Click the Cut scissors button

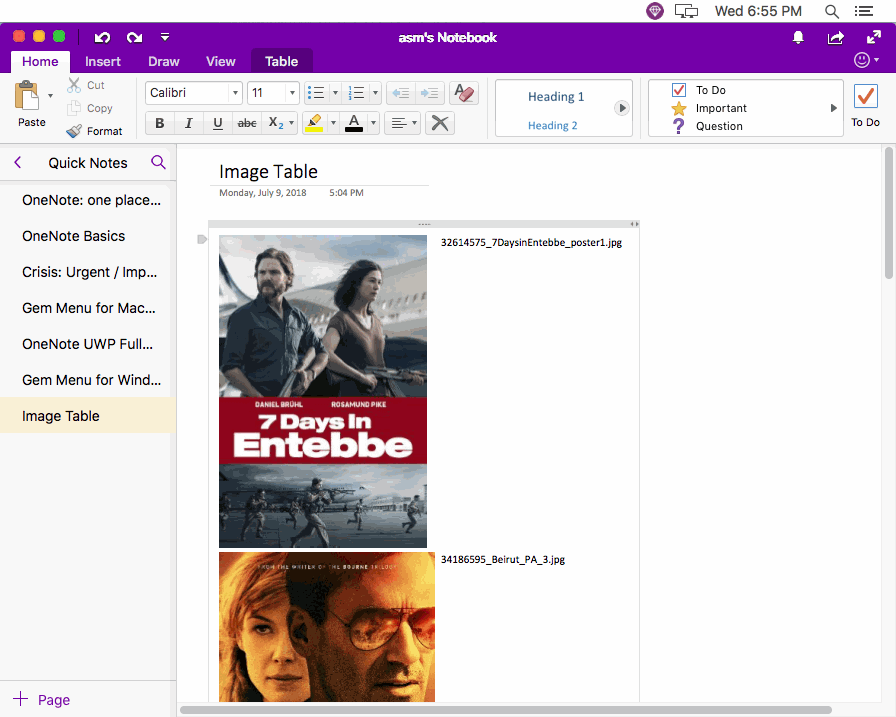pyautogui.click(x=86, y=85)
